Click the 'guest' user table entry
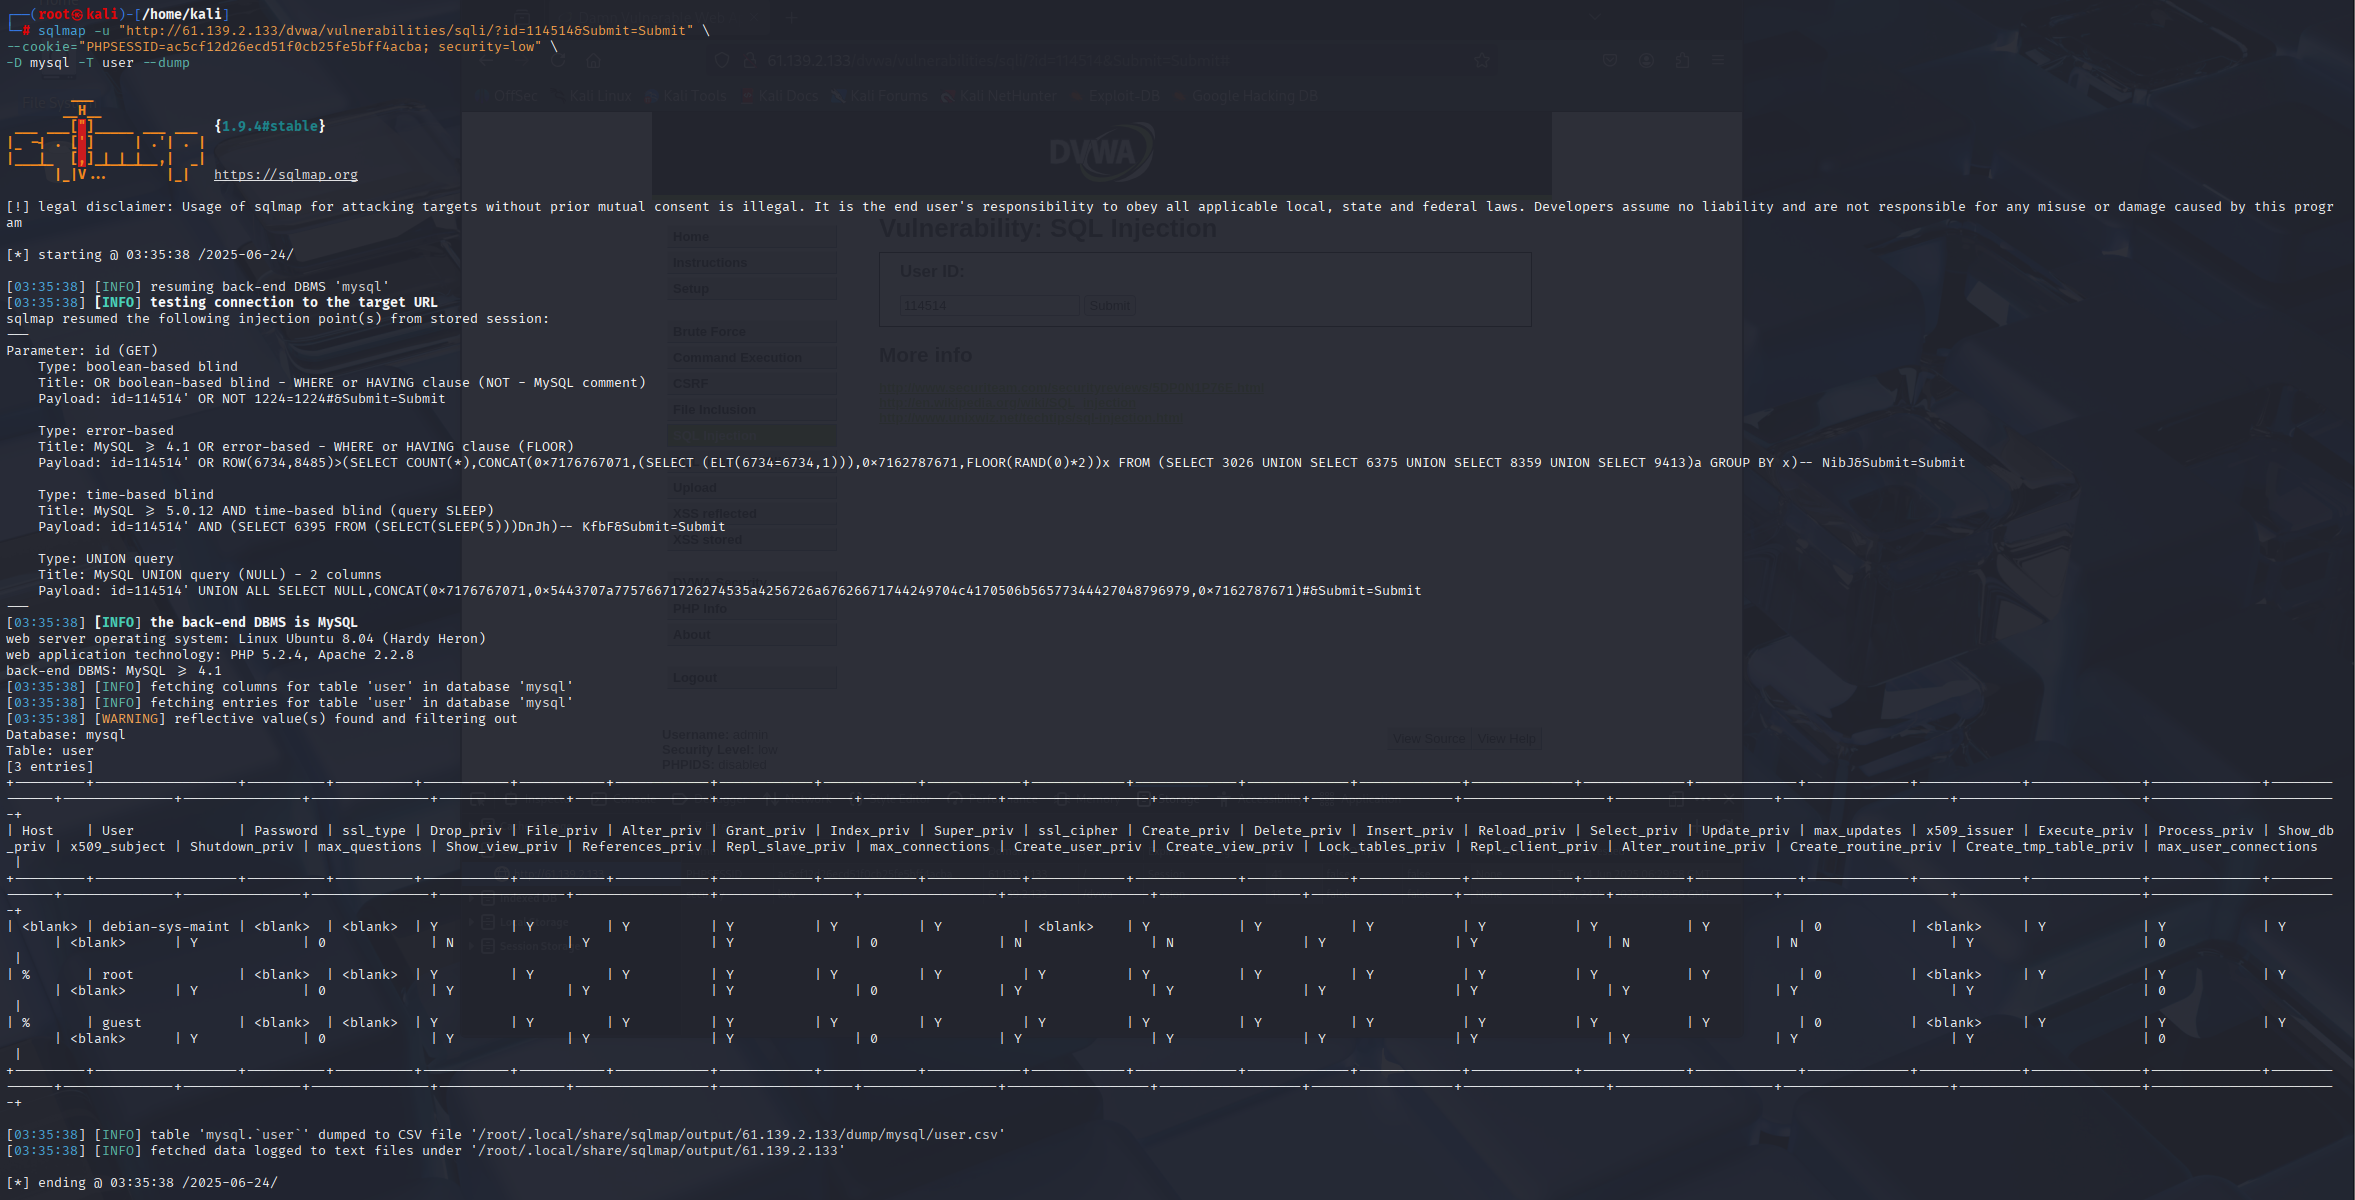2355x1200 pixels. click(122, 1023)
